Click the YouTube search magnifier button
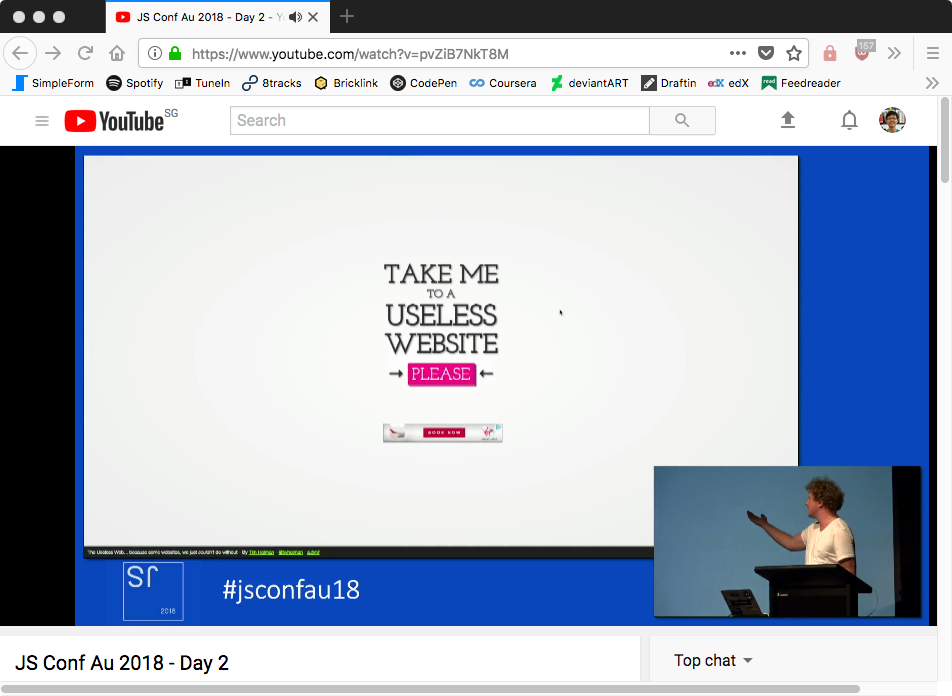 (x=682, y=120)
